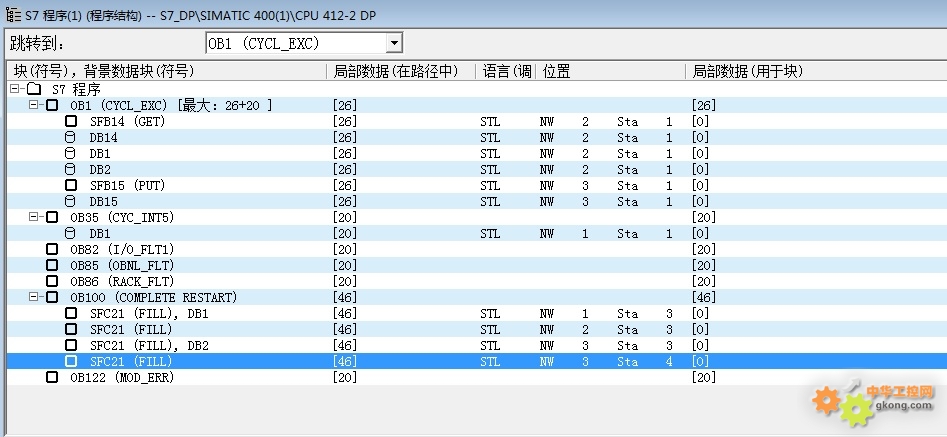Screen dimensions: 947x437
Task: Collapse the OB100 (COMPLETE RESTART) tree node
Action: click(33, 297)
